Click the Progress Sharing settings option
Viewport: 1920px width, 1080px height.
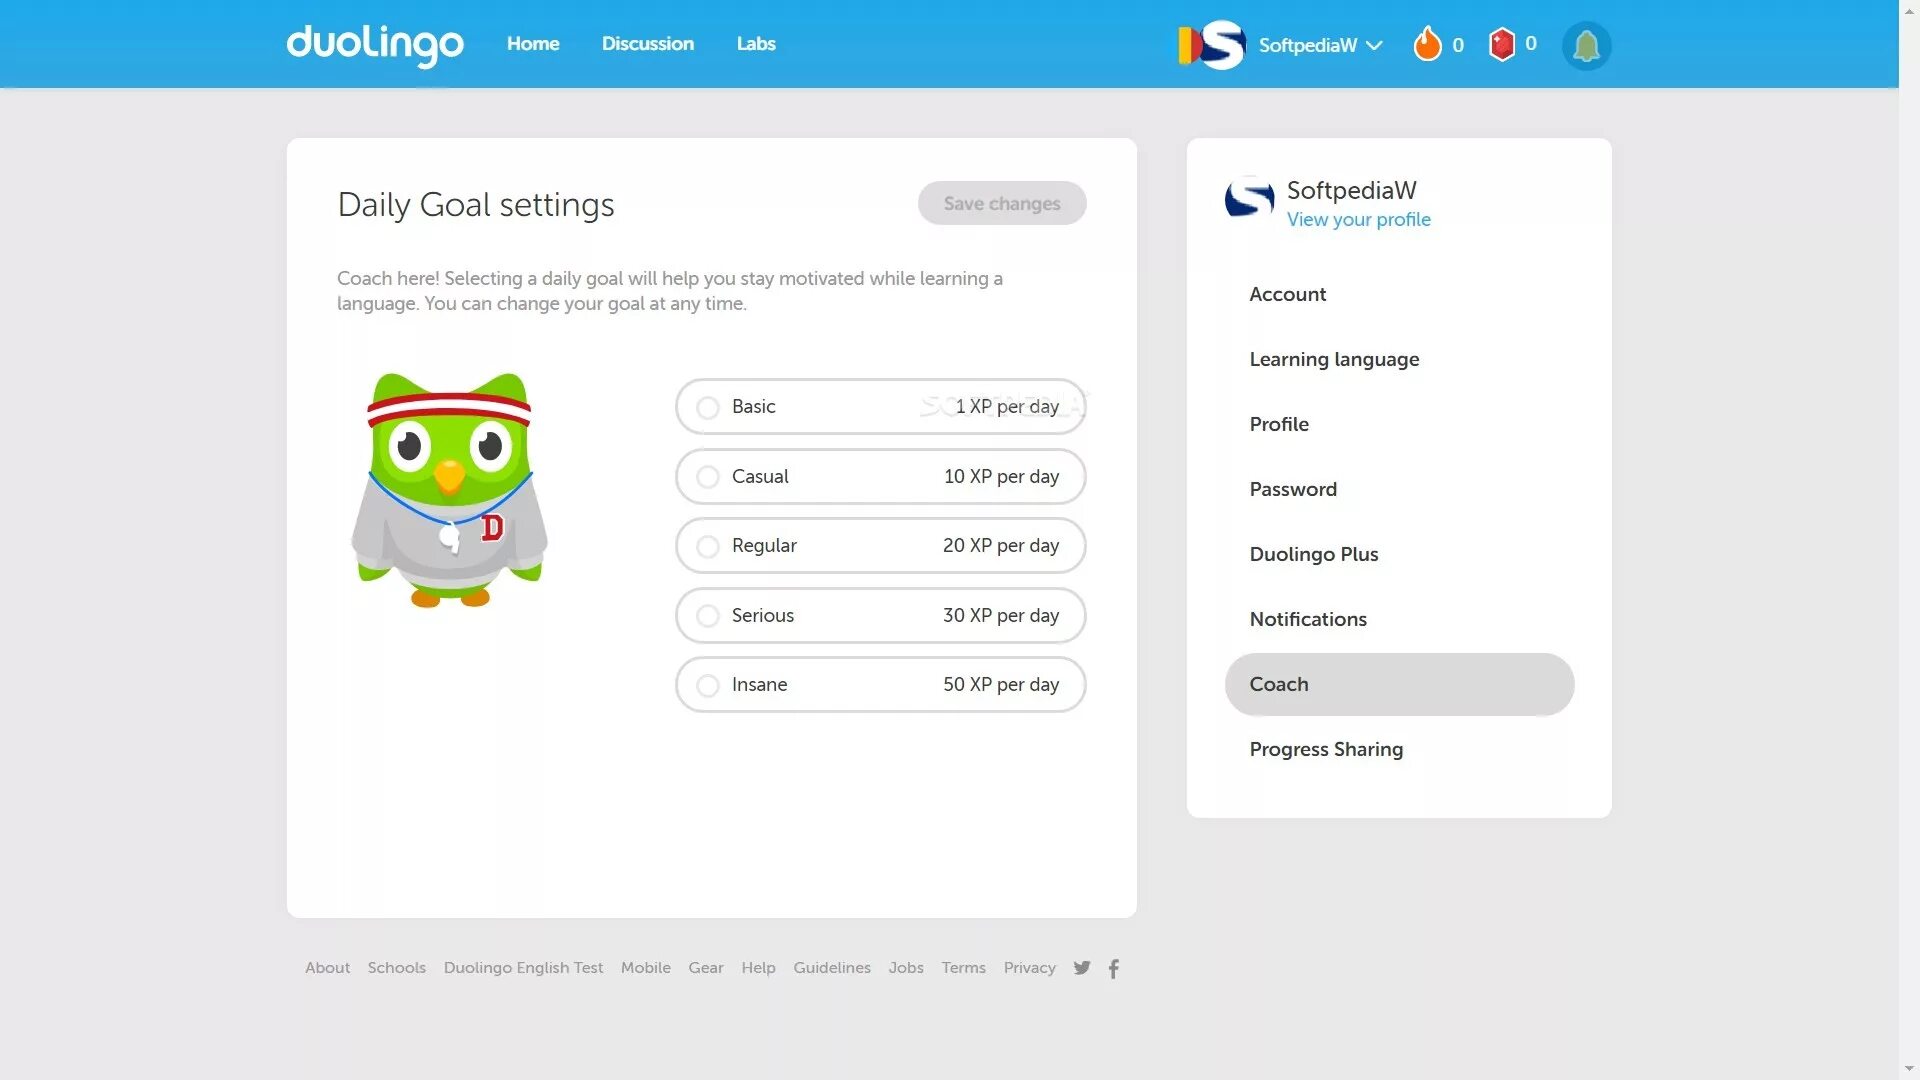tap(1325, 749)
